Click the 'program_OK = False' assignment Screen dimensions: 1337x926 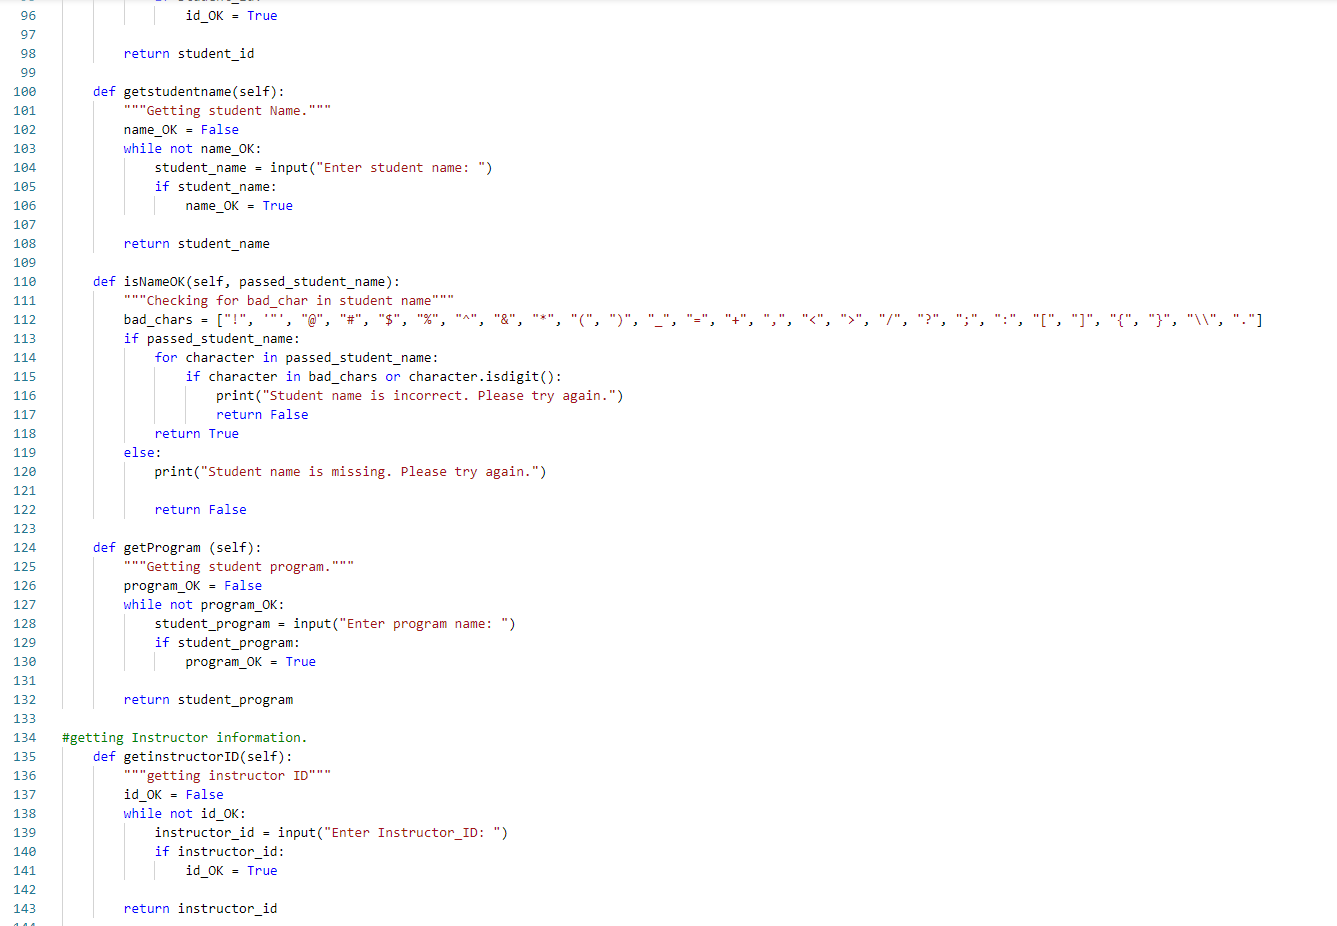193,586
